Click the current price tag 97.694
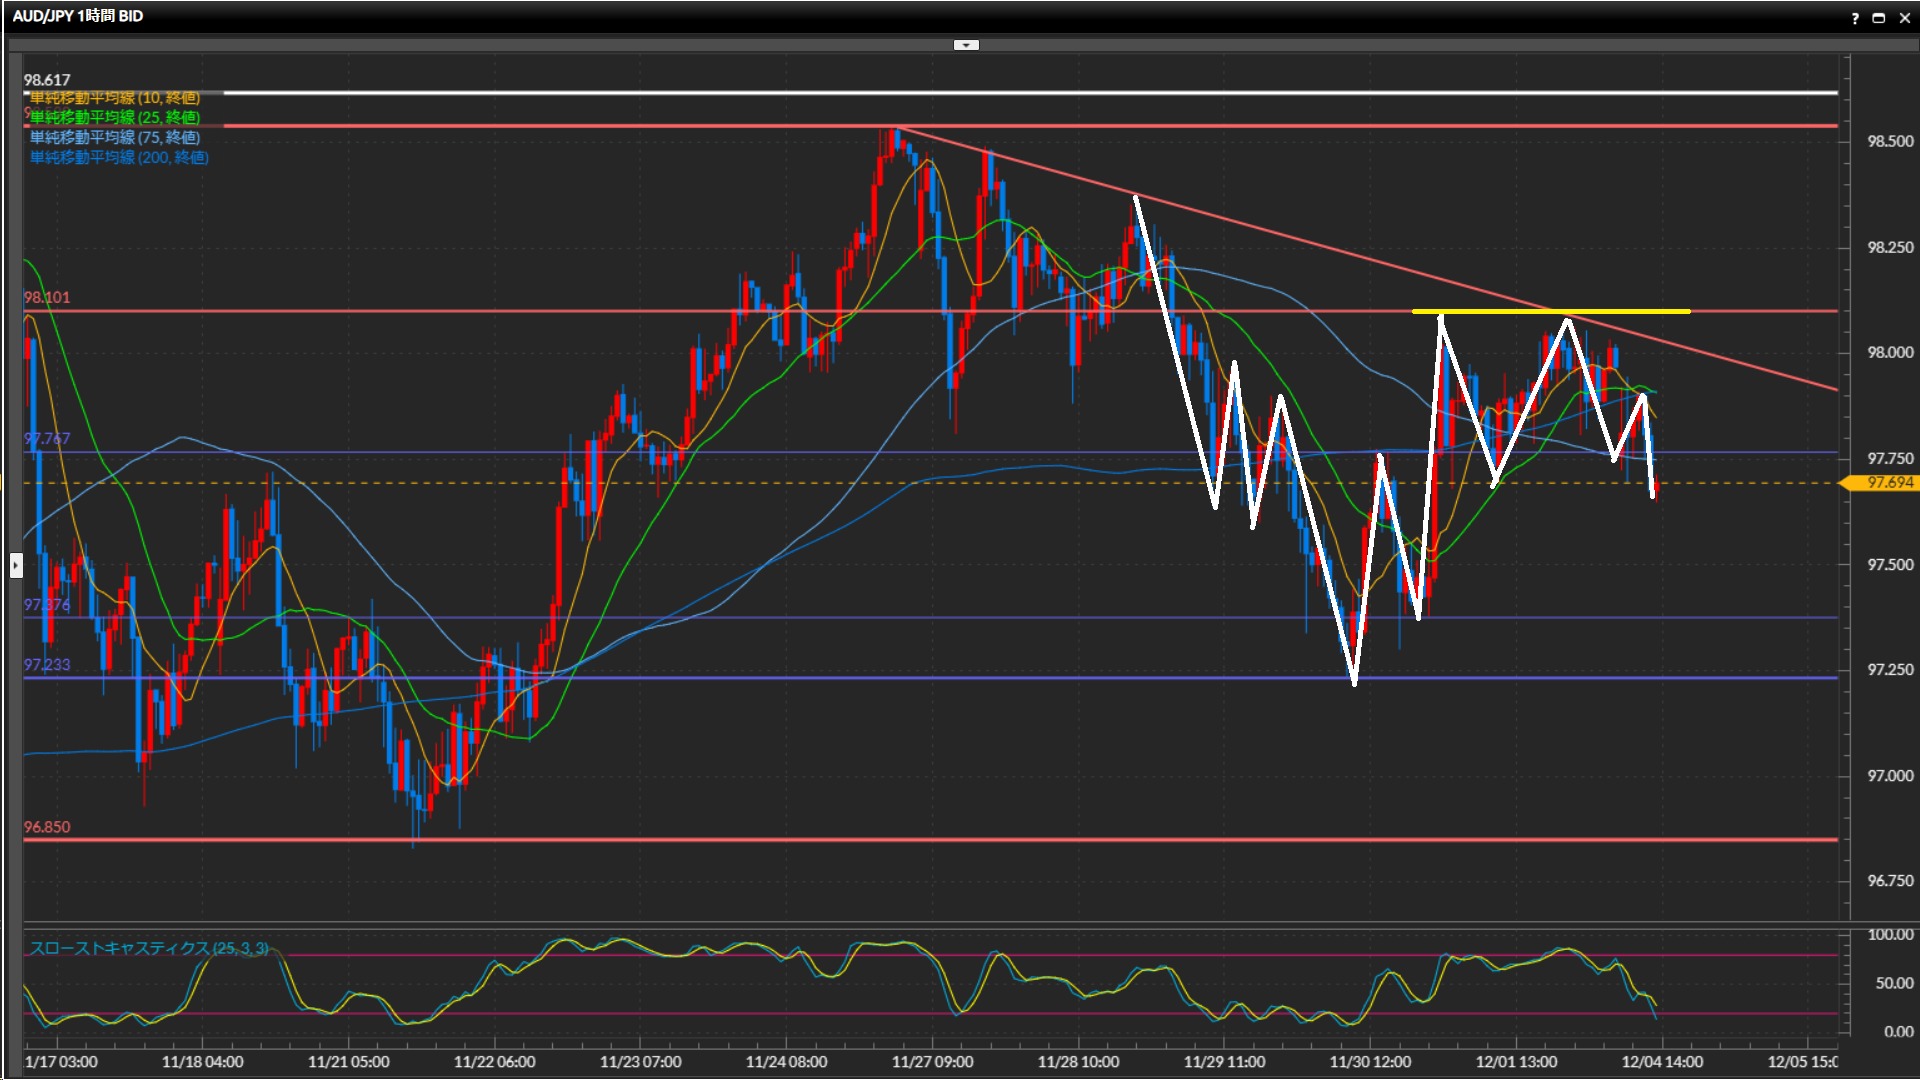This screenshot has height=1080, width=1920. [x=1888, y=483]
